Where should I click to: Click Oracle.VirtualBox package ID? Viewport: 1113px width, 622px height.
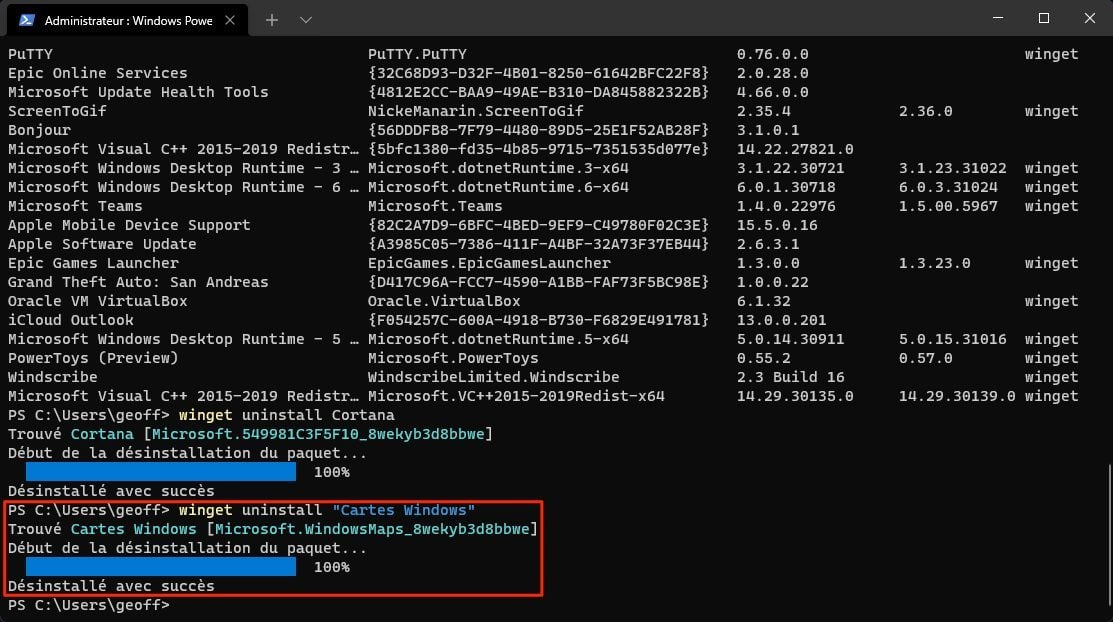pyautogui.click(x=444, y=301)
